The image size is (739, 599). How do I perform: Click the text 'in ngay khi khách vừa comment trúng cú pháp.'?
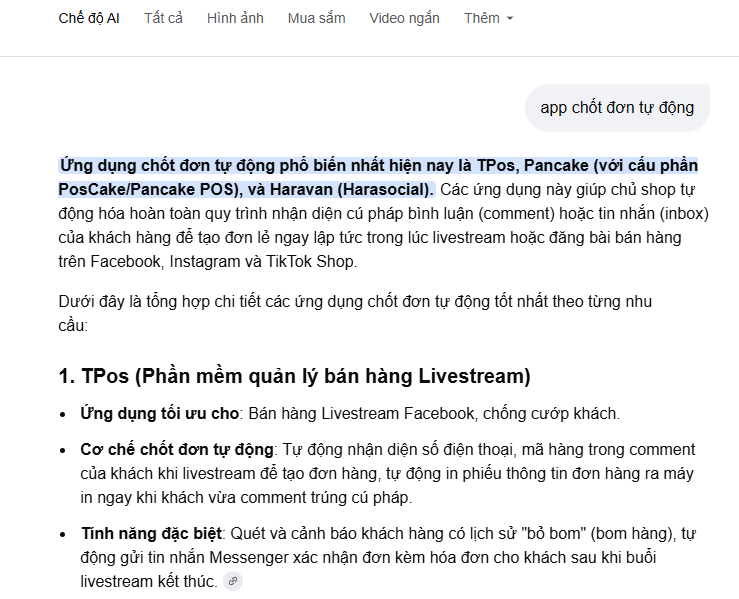click(x=246, y=498)
